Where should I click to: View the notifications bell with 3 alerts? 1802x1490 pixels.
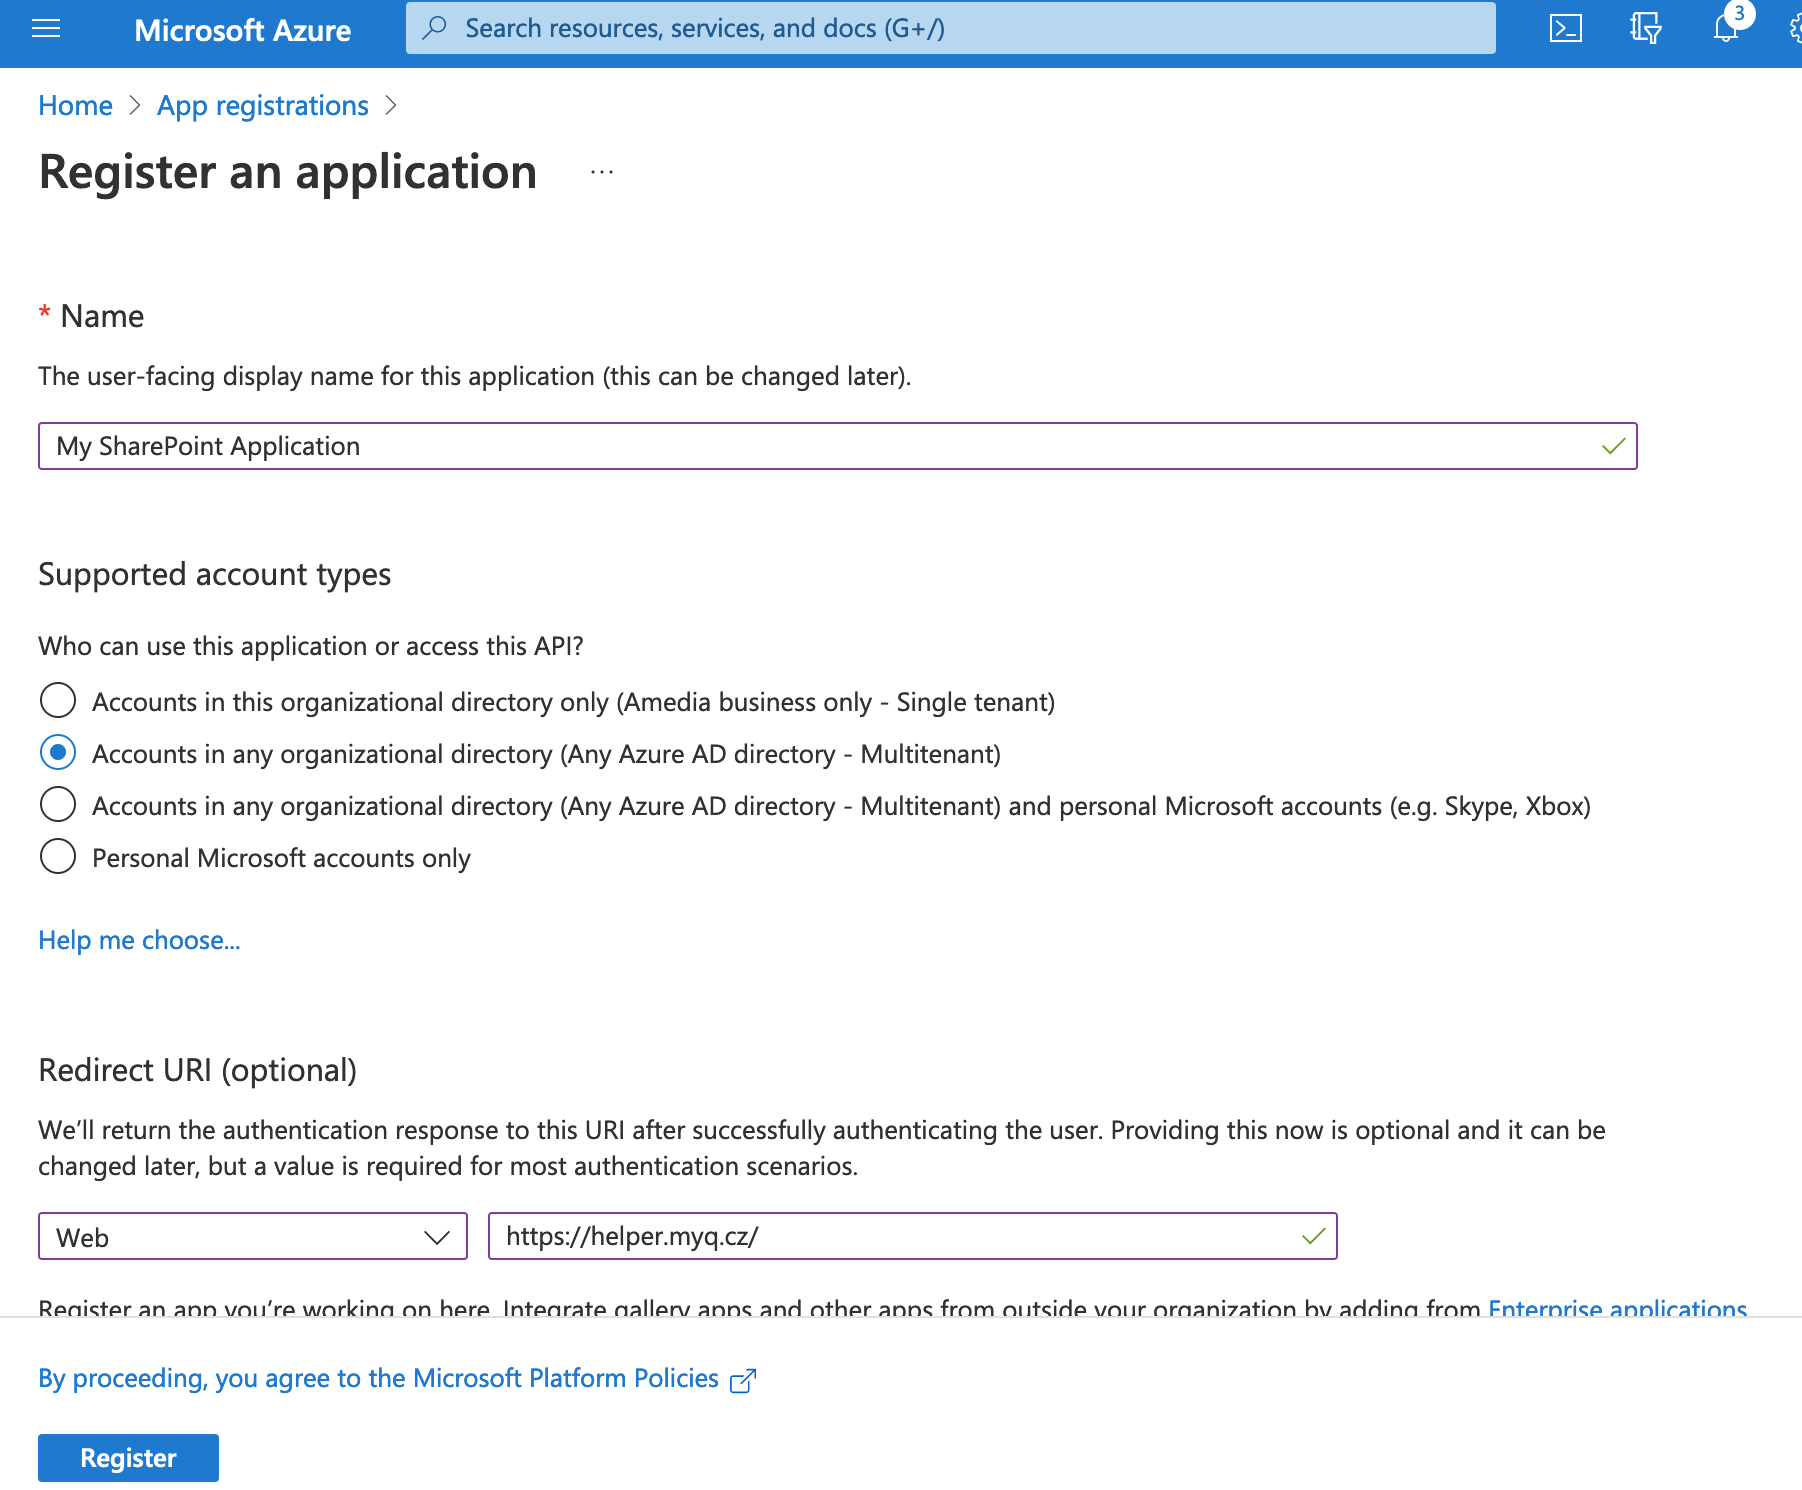click(1724, 28)
